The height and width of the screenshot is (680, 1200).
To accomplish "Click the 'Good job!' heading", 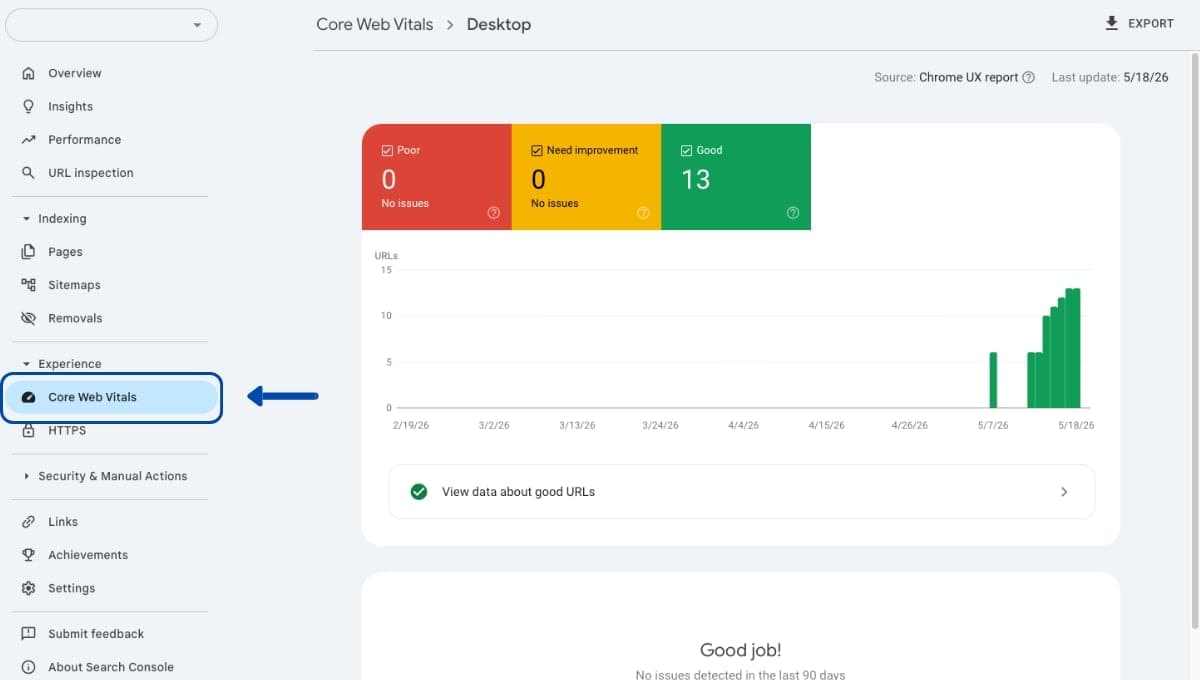I will click(741, 650).
